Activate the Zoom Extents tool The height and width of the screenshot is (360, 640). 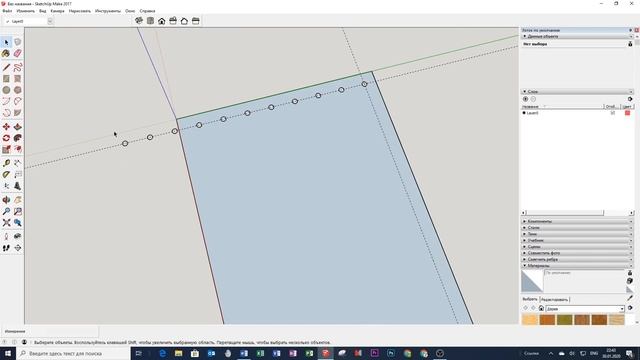(6, 223)
